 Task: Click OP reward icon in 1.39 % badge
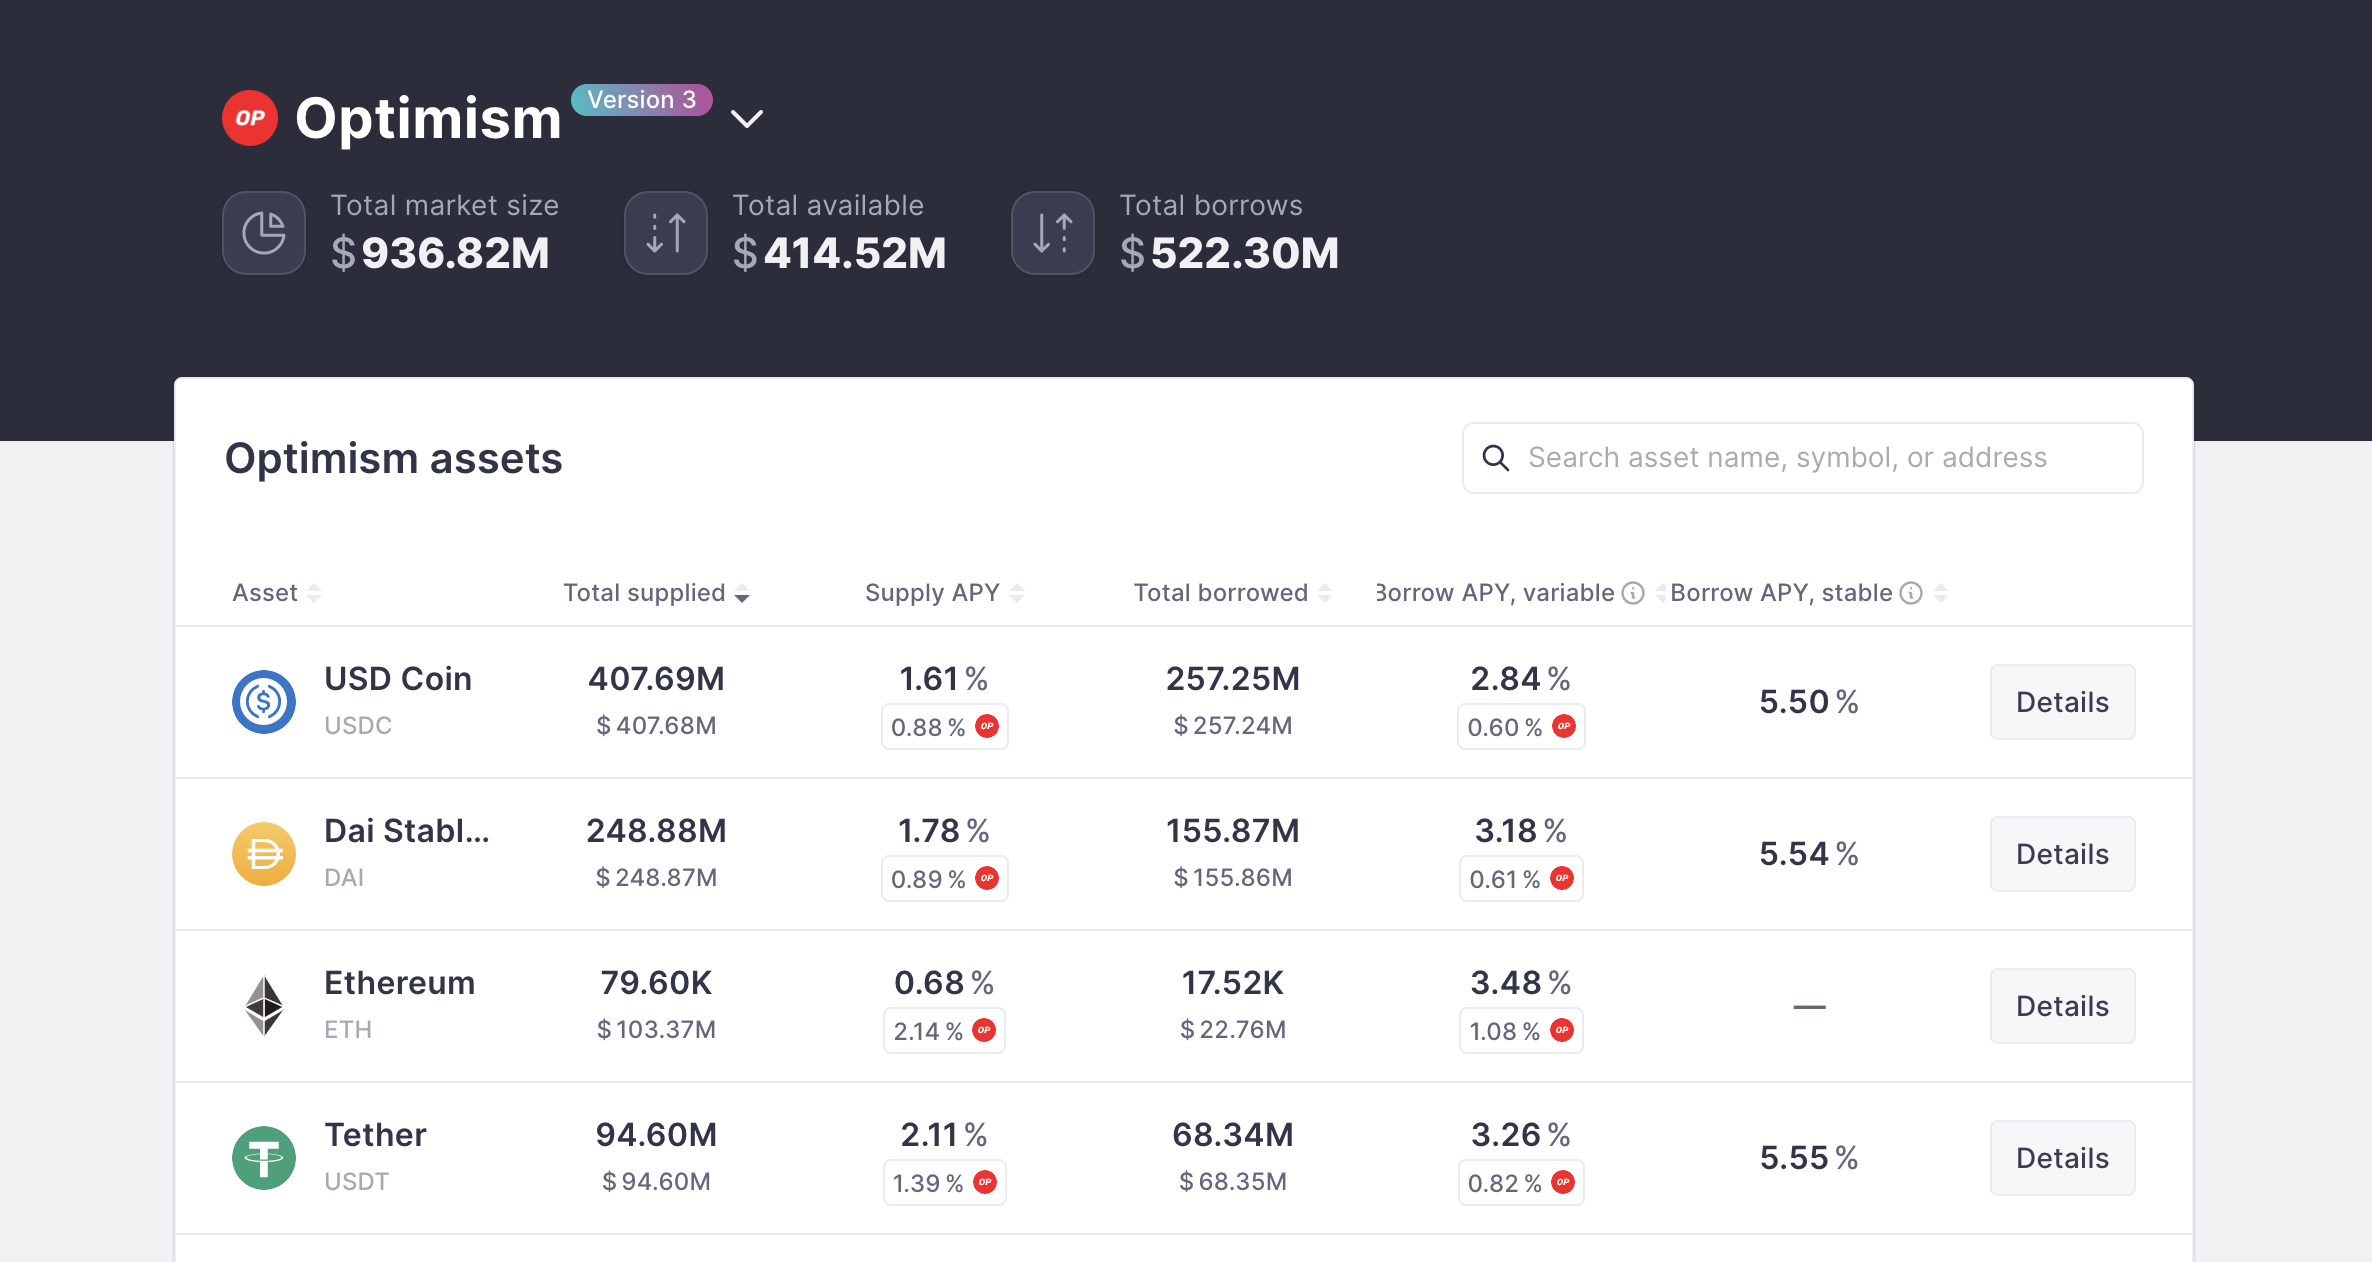(985, 1182)
